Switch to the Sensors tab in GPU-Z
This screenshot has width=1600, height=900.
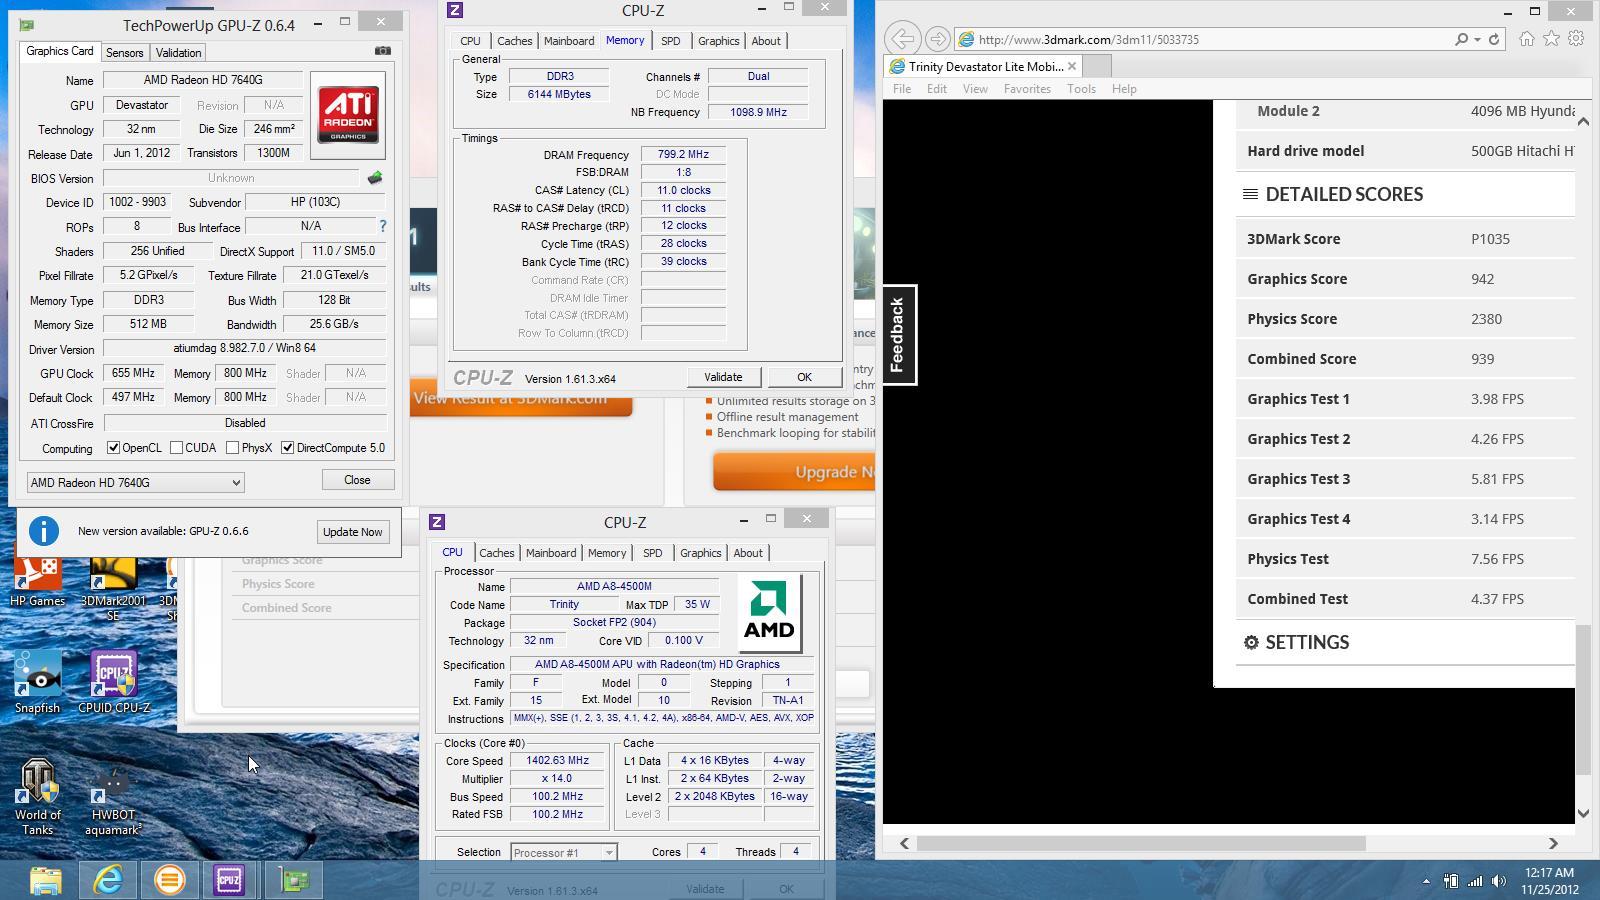[x=124, y=52]
